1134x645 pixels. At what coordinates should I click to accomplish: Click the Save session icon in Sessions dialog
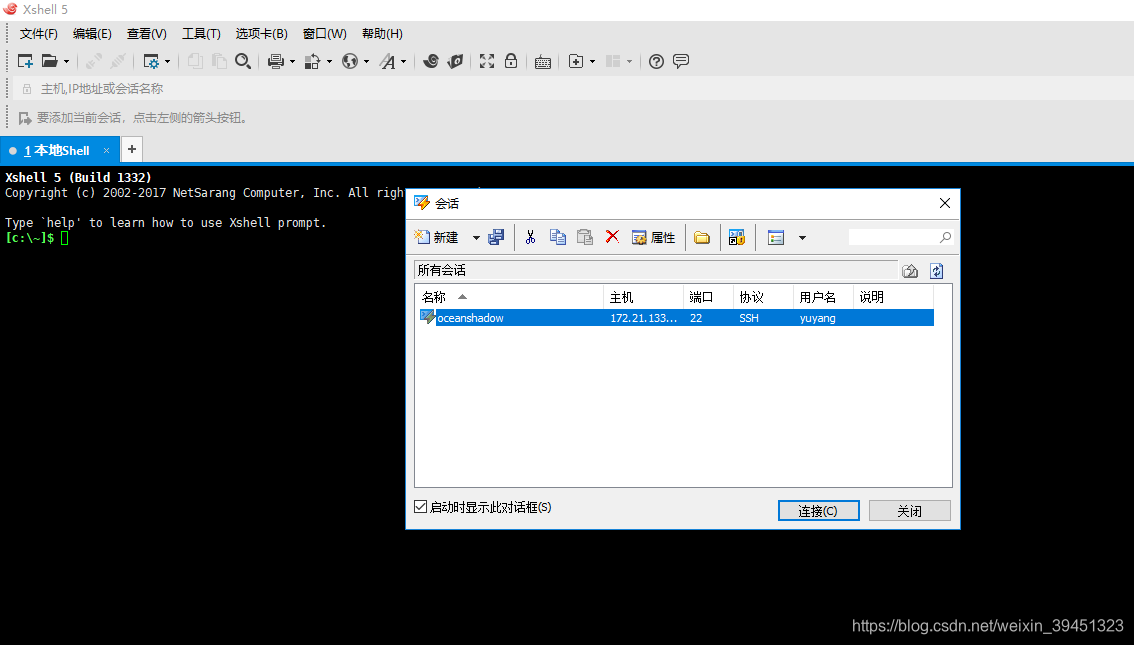(496, 237)
